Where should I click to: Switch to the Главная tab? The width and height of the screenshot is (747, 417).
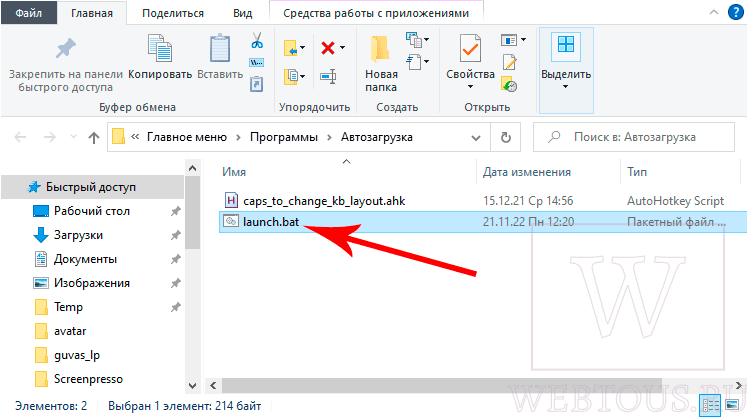[x=92, y=13]
